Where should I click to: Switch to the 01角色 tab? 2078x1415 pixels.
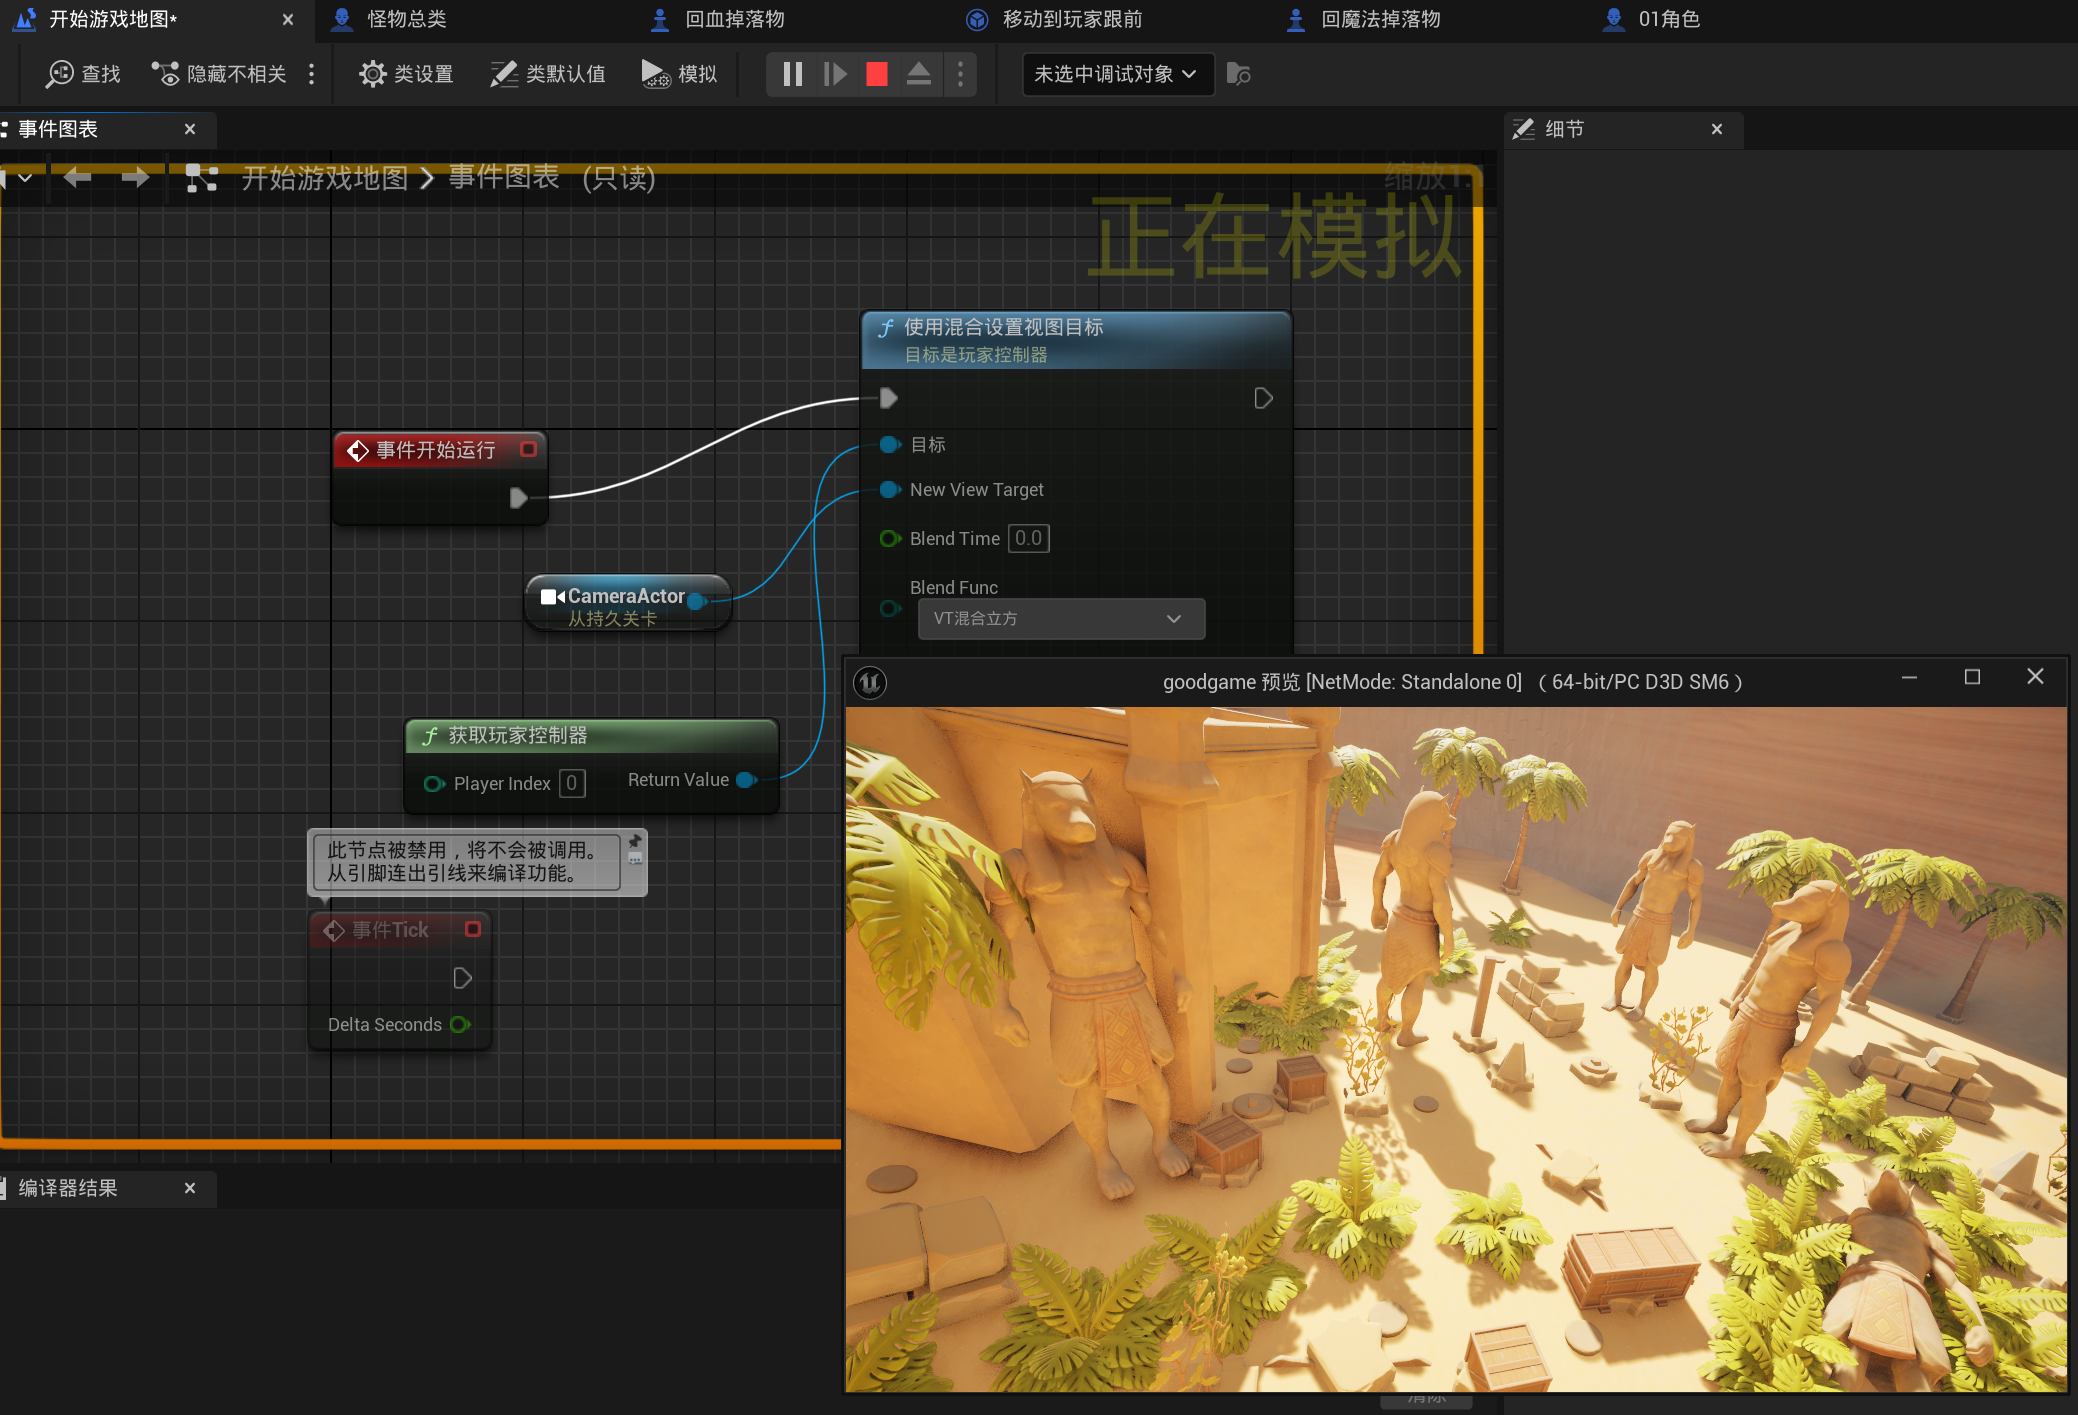1668,19
